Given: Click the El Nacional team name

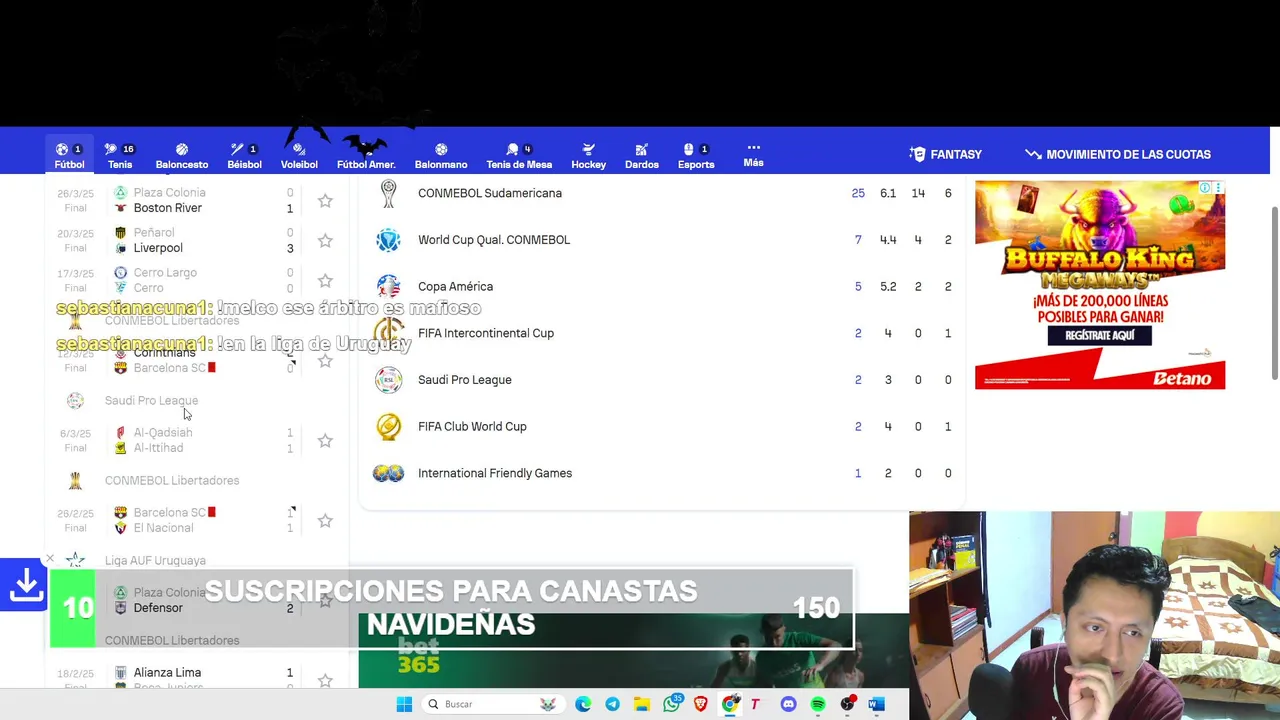Looking at the screenshot, I should 164,528.
